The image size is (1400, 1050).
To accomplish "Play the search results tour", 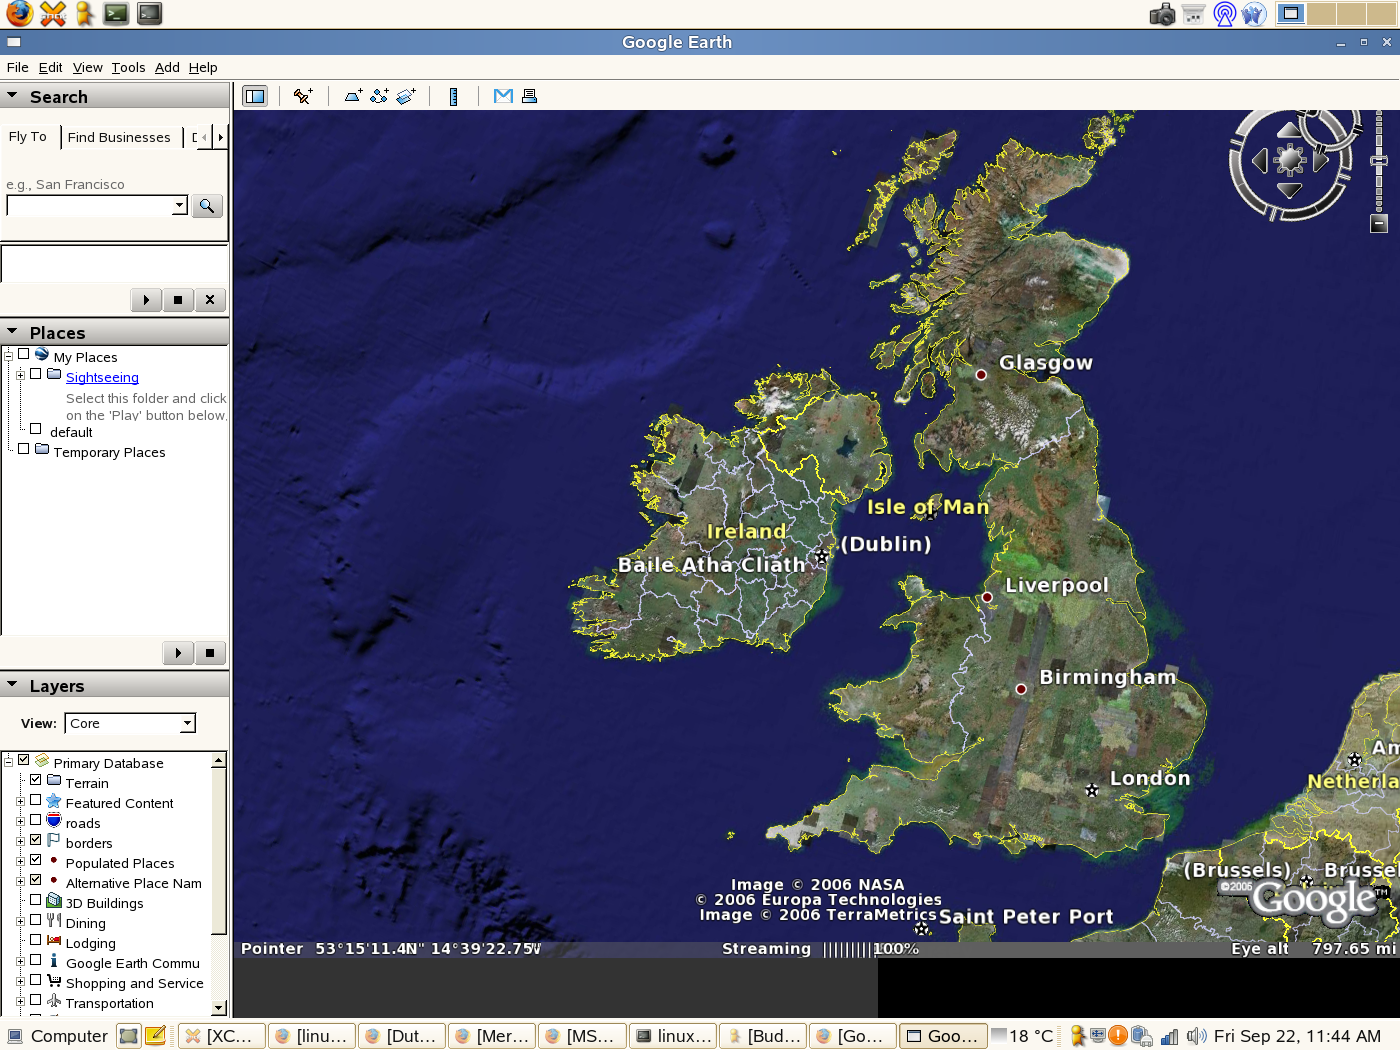I will (x=146, y=300).
